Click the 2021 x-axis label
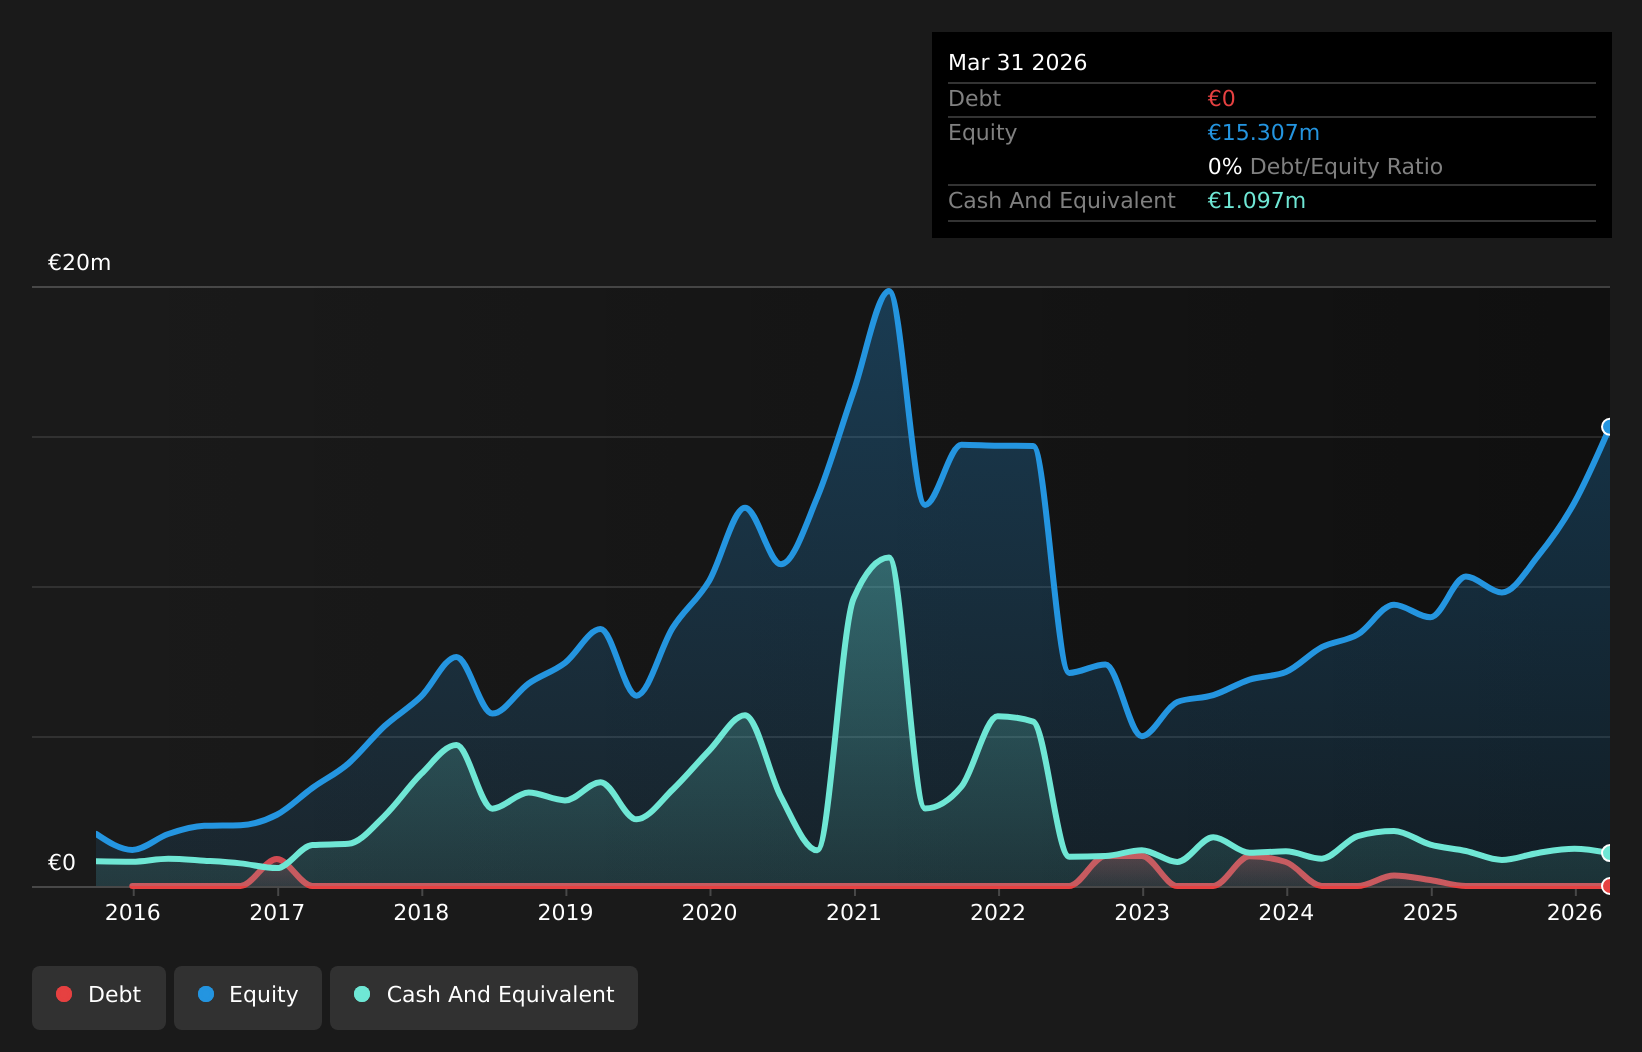 (x=854, y=912)
